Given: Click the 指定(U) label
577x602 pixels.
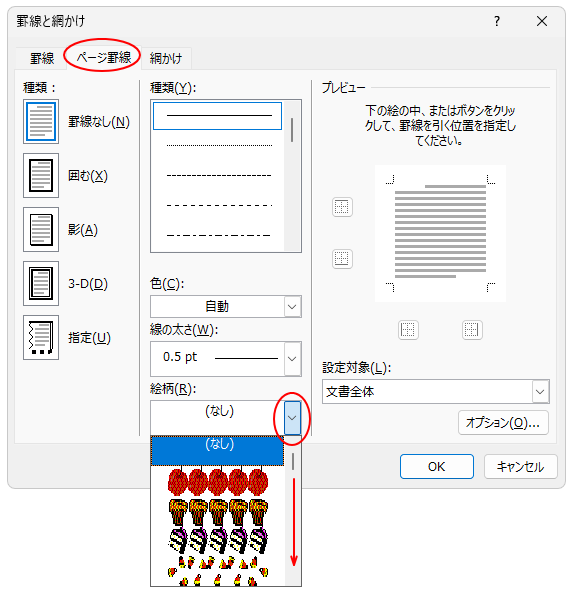Looking at the screenshot, I should [x=89, y=338].
